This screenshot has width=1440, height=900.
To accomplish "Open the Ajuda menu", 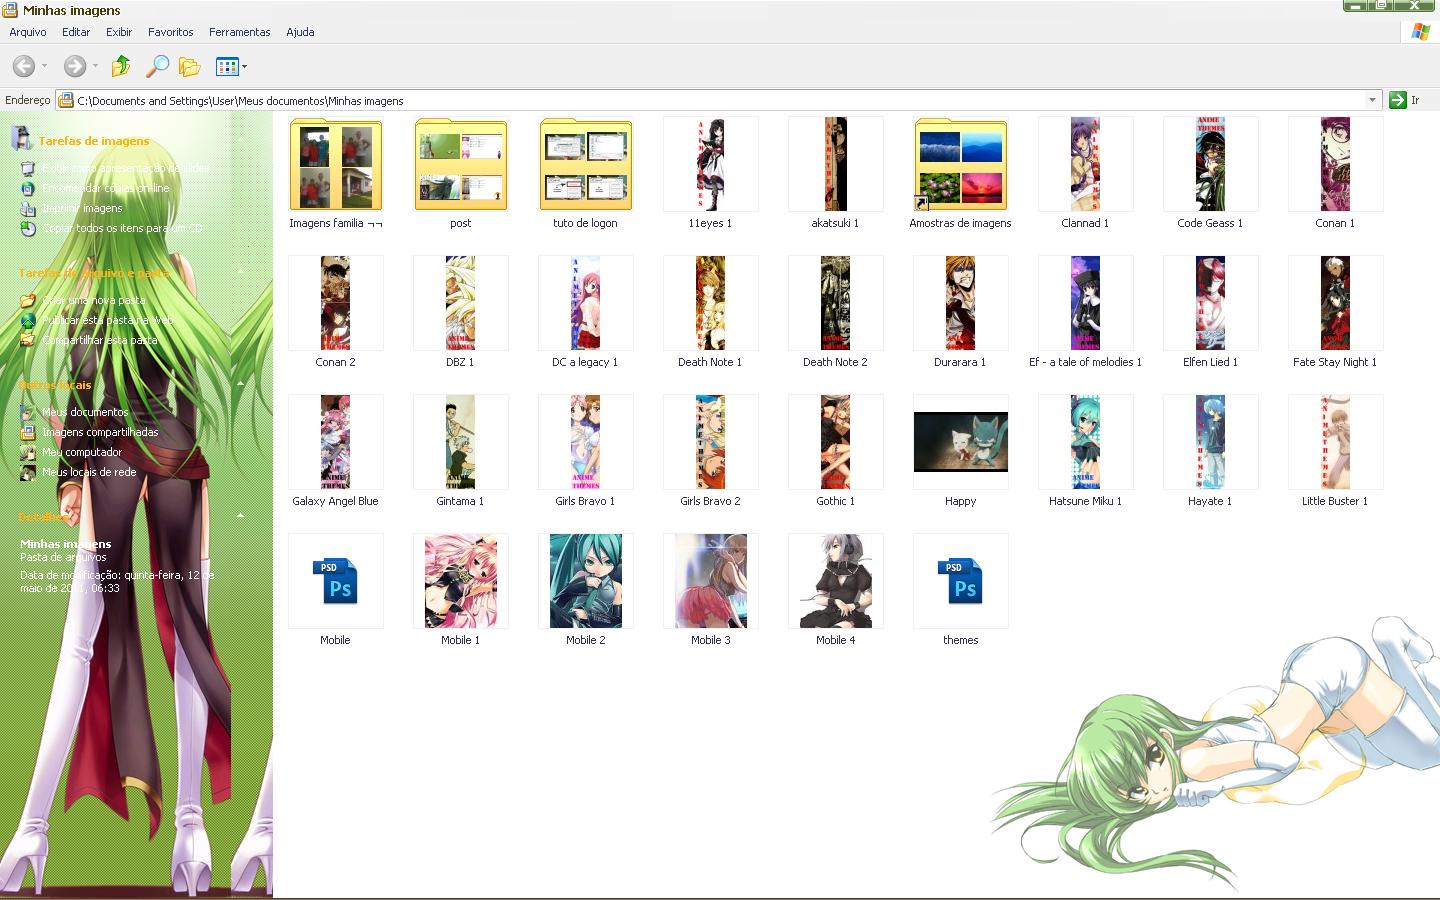I will (300, 32).
